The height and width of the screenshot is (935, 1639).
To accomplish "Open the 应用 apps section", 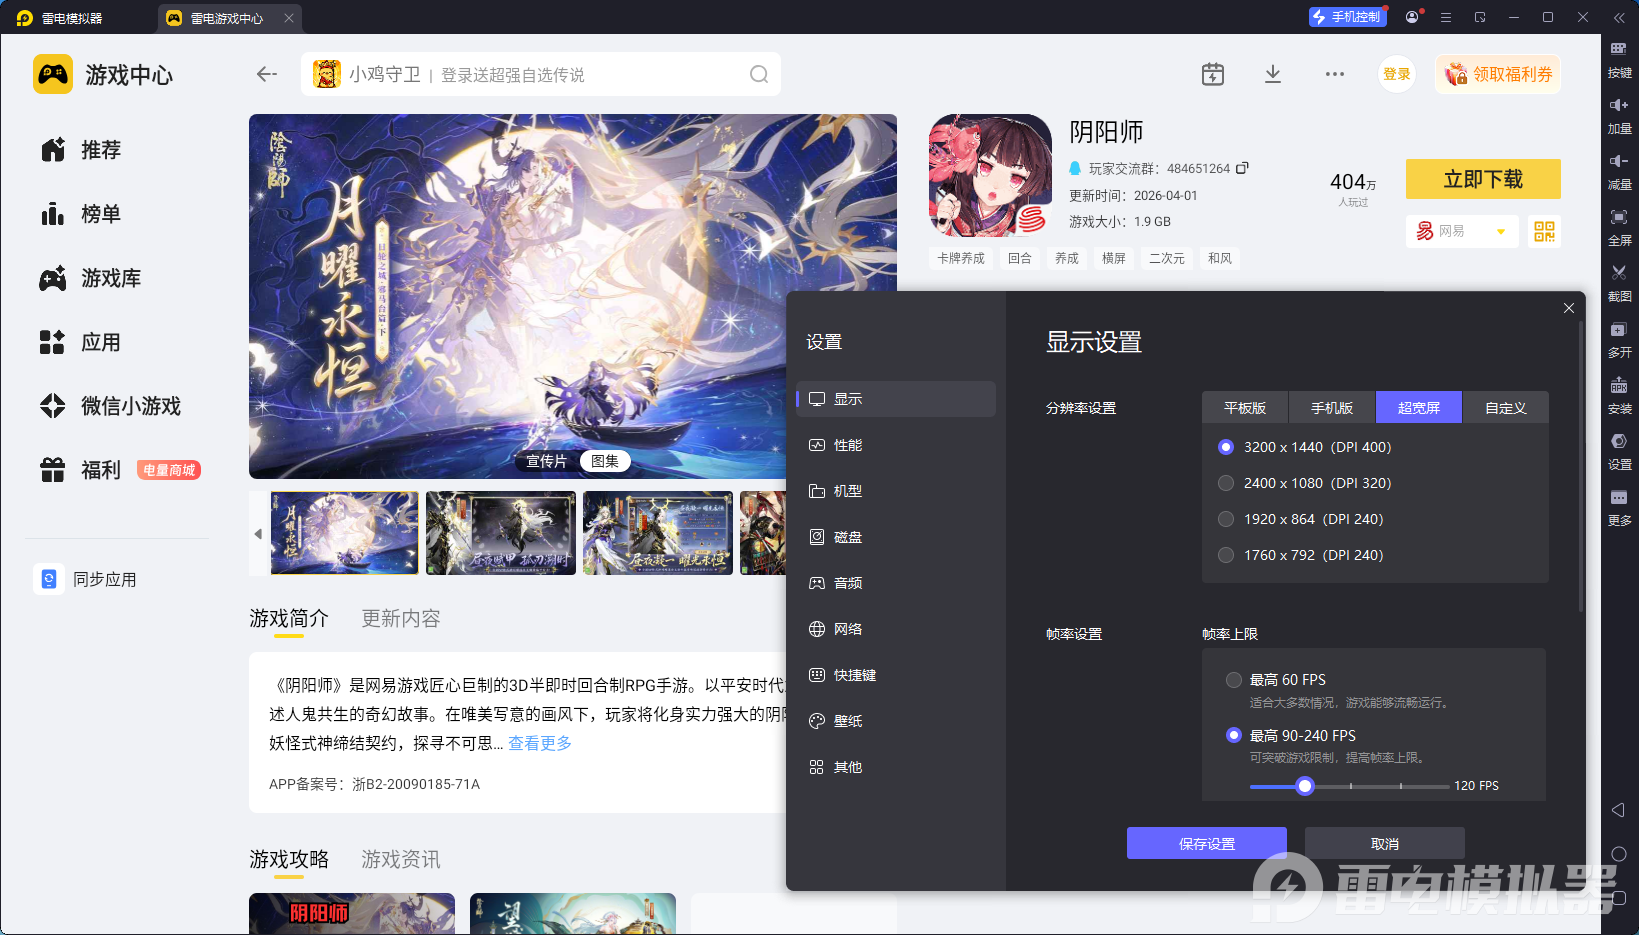I will click(81, 342).
